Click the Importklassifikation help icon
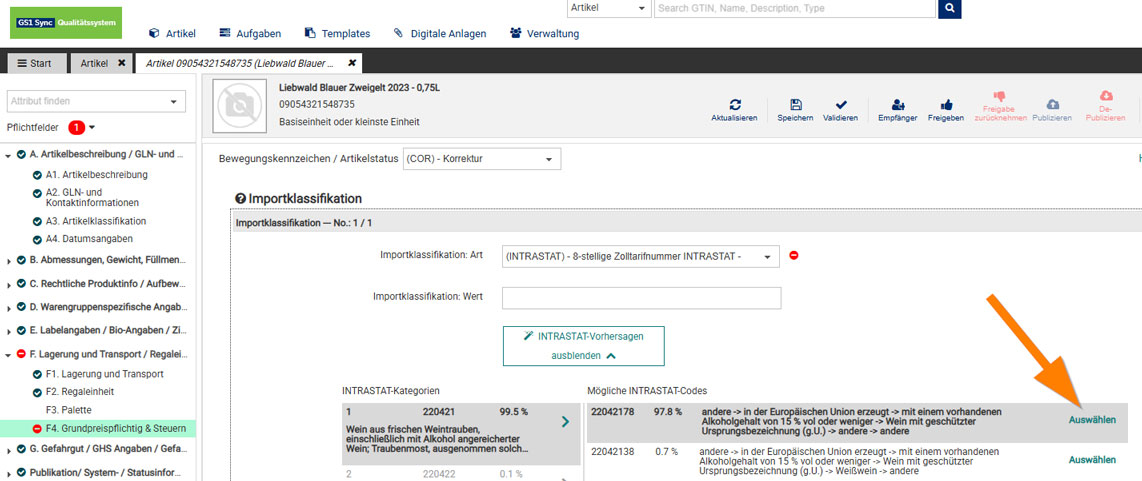The width and height of the screenshot is (1142, 481). (x=240, y=198)
